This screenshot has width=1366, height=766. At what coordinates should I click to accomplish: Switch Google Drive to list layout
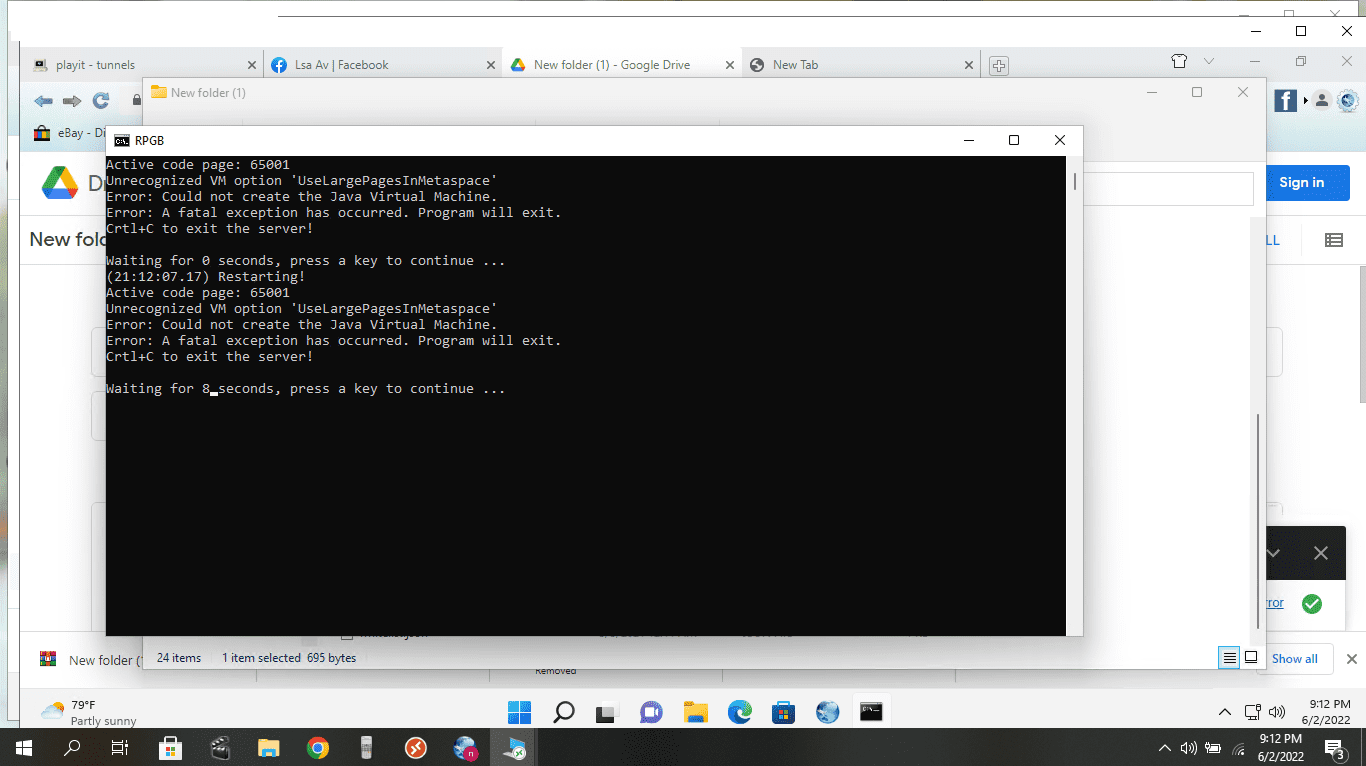pos(1333,240)
